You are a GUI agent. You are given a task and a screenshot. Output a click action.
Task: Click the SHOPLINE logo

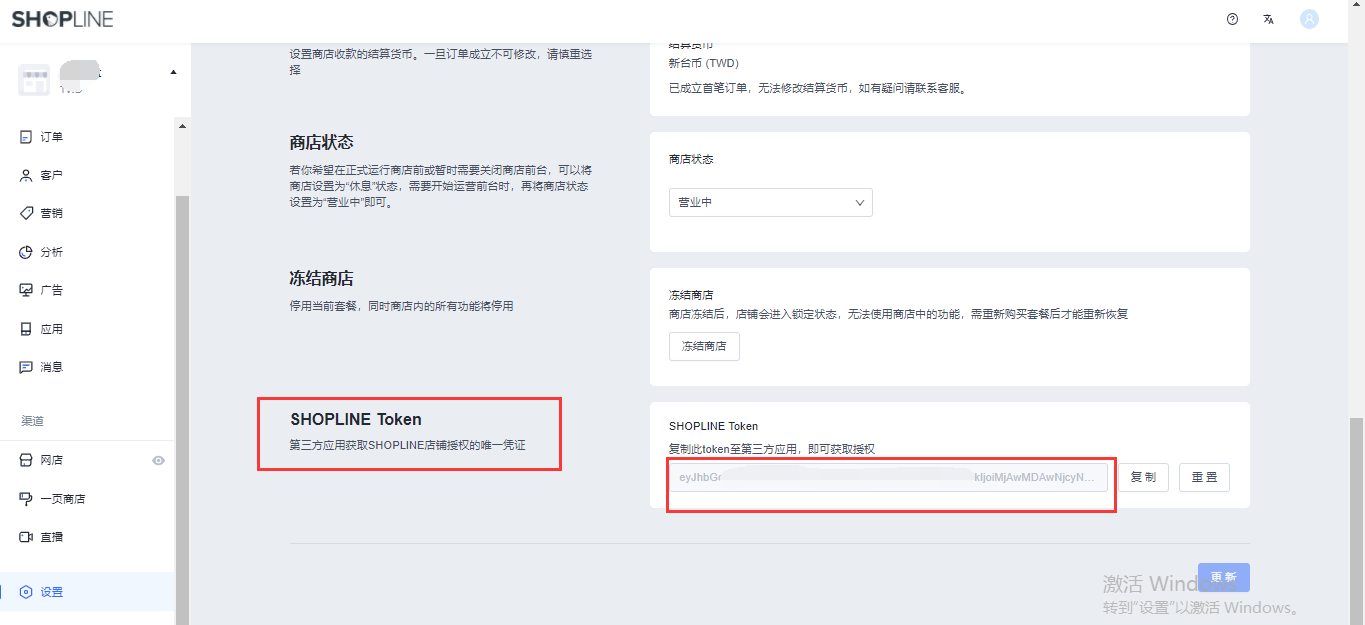63,19
